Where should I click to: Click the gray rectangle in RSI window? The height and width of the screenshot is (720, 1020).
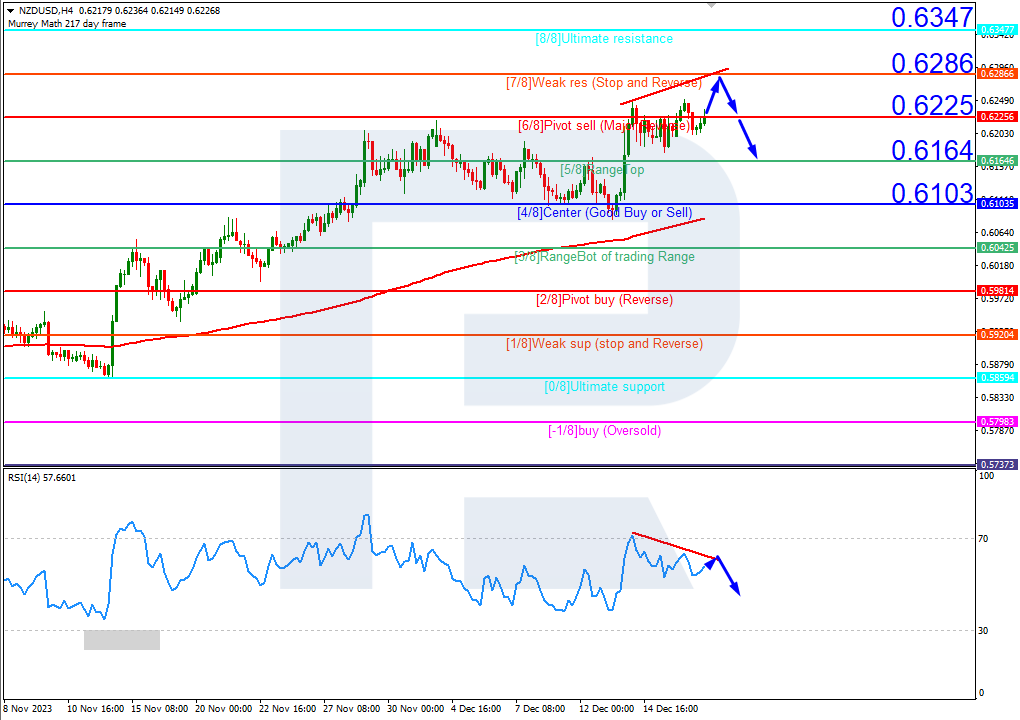121,640
